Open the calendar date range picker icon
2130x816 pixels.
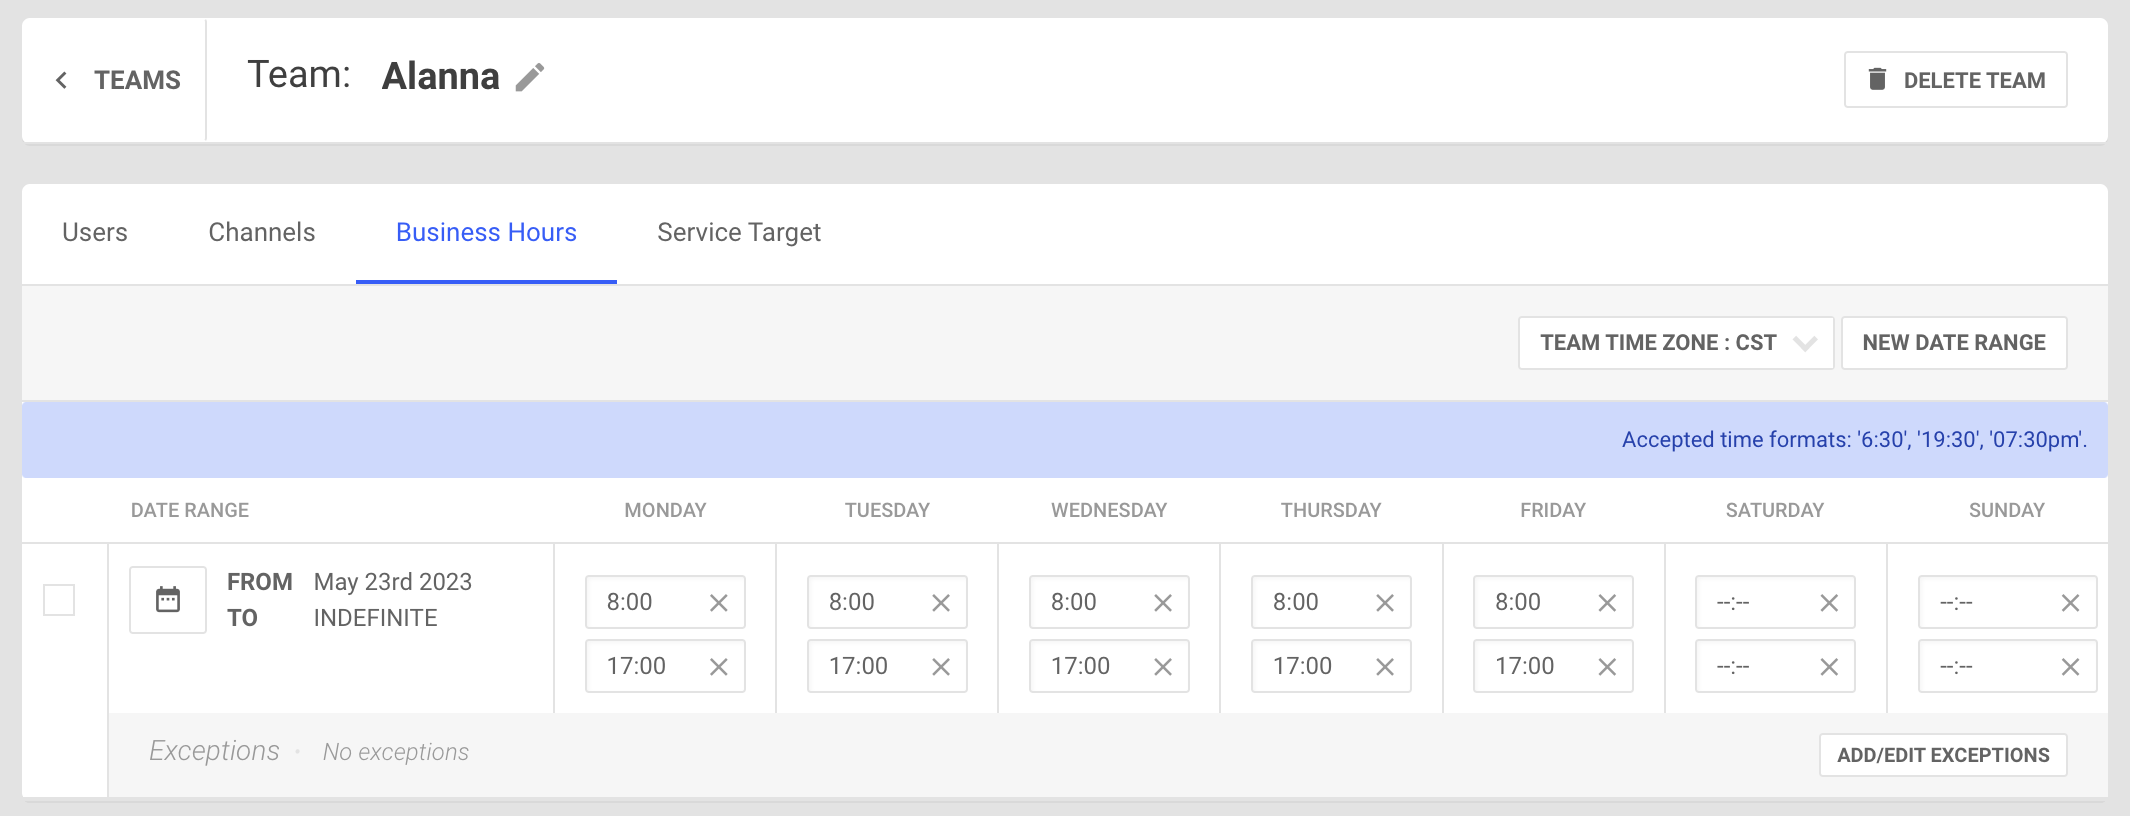pos(168,600)
